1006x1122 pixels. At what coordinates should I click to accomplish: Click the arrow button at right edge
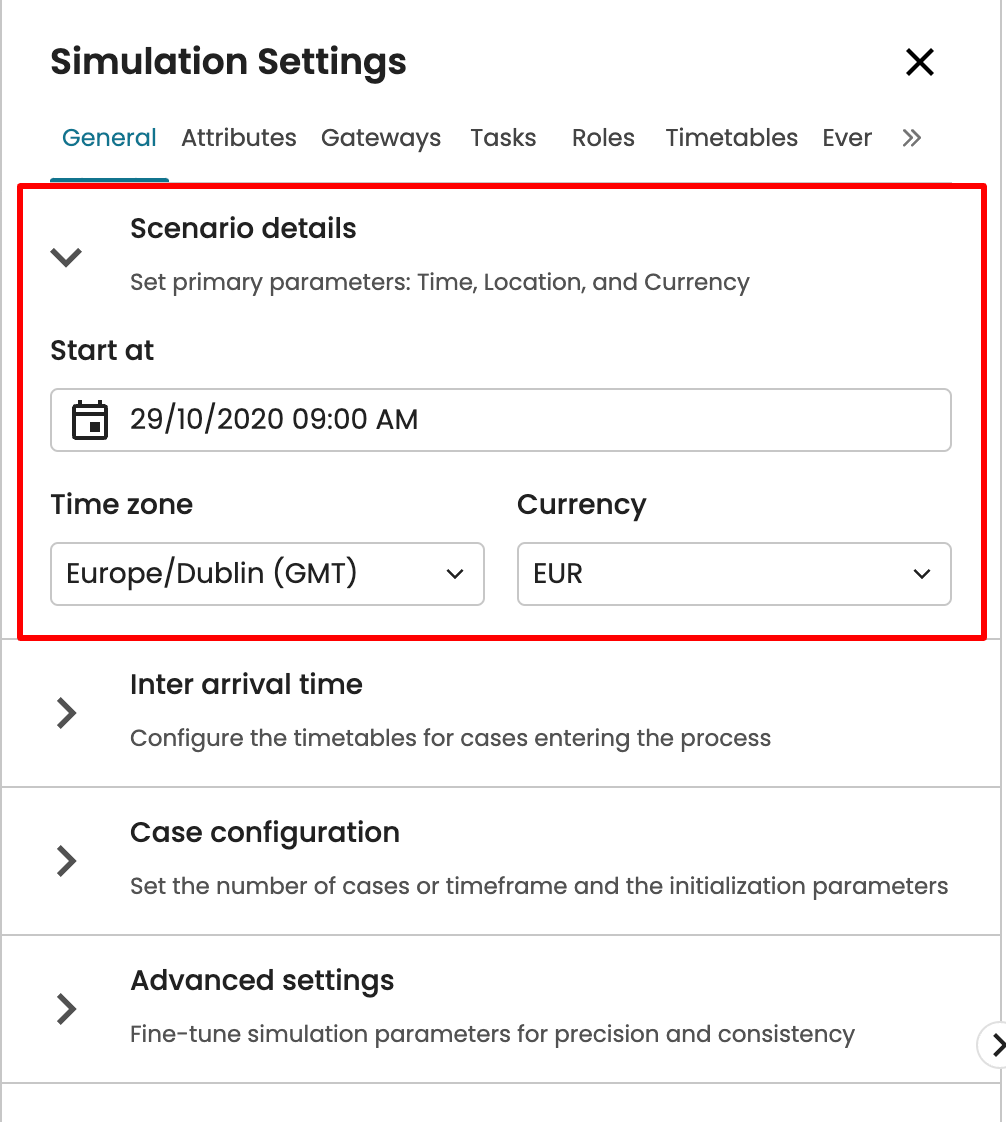995,1045
